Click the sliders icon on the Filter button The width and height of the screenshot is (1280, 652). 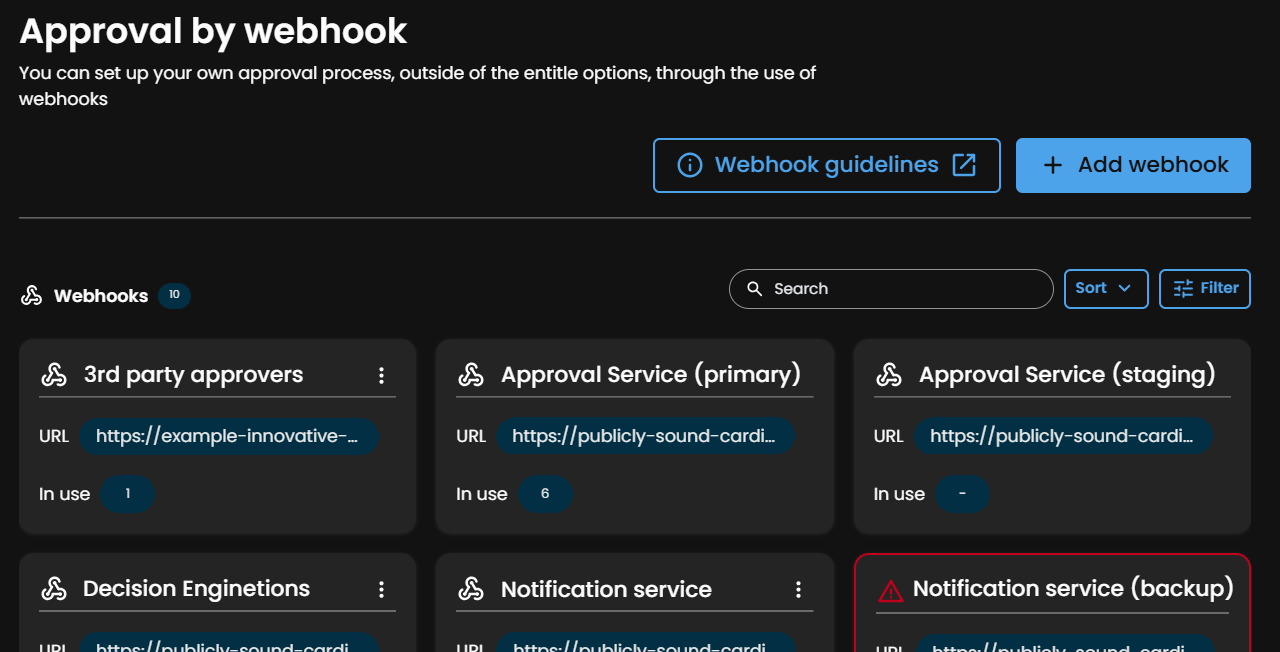tap(1183, 289)
